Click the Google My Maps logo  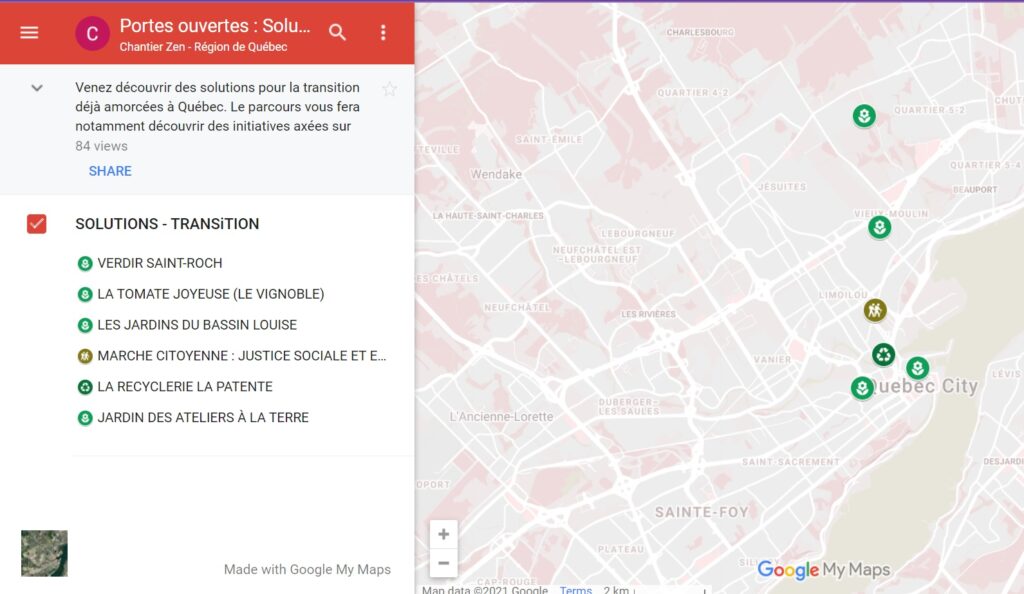coord(824,569)
